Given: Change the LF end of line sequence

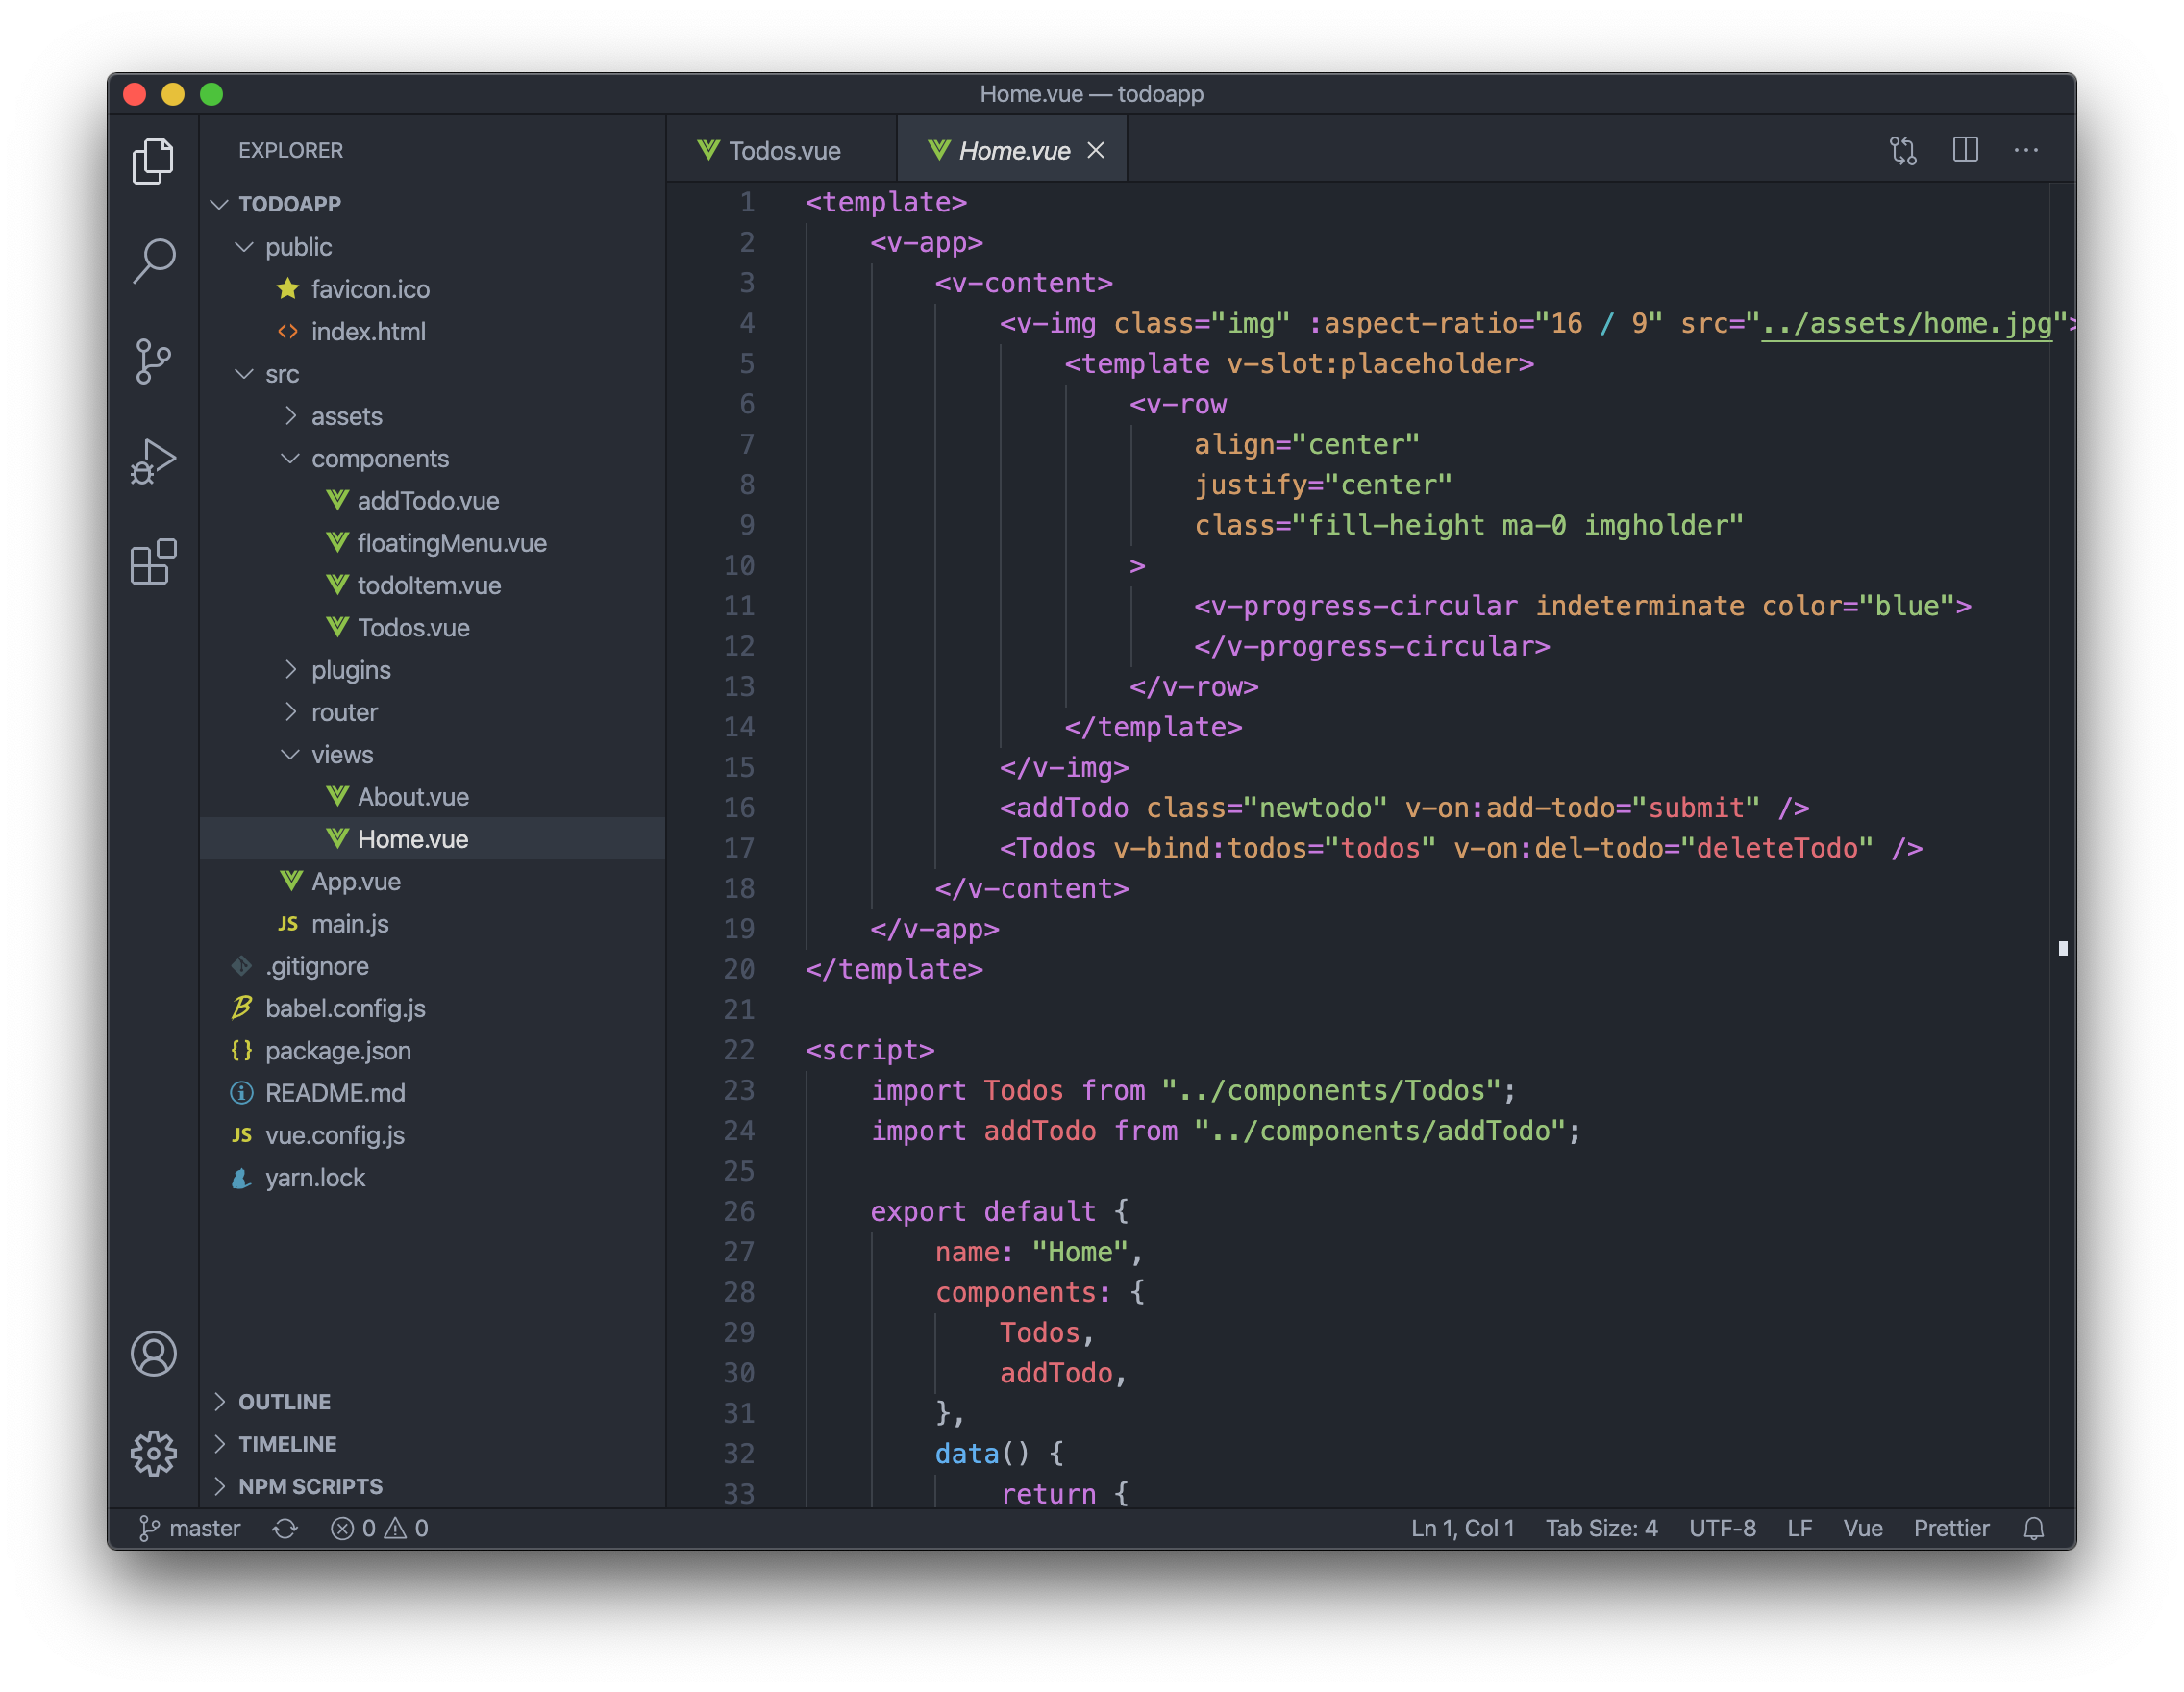Looking at the screenshot, I should click(1799, 1528).
